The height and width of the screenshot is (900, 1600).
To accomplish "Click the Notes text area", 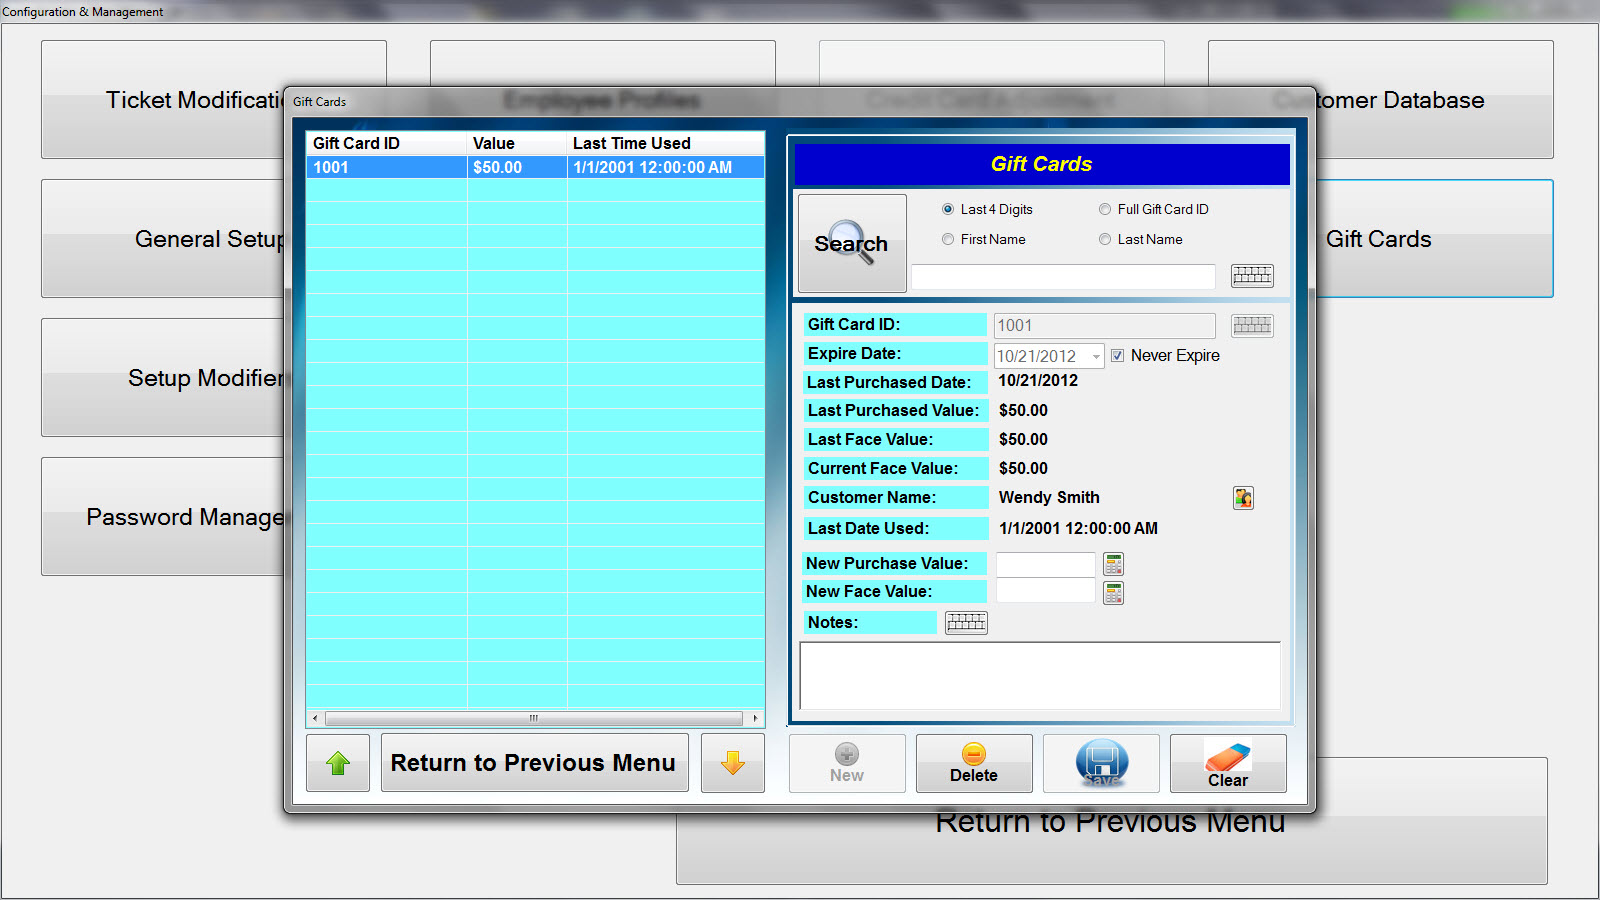I will coord(1039,676).
